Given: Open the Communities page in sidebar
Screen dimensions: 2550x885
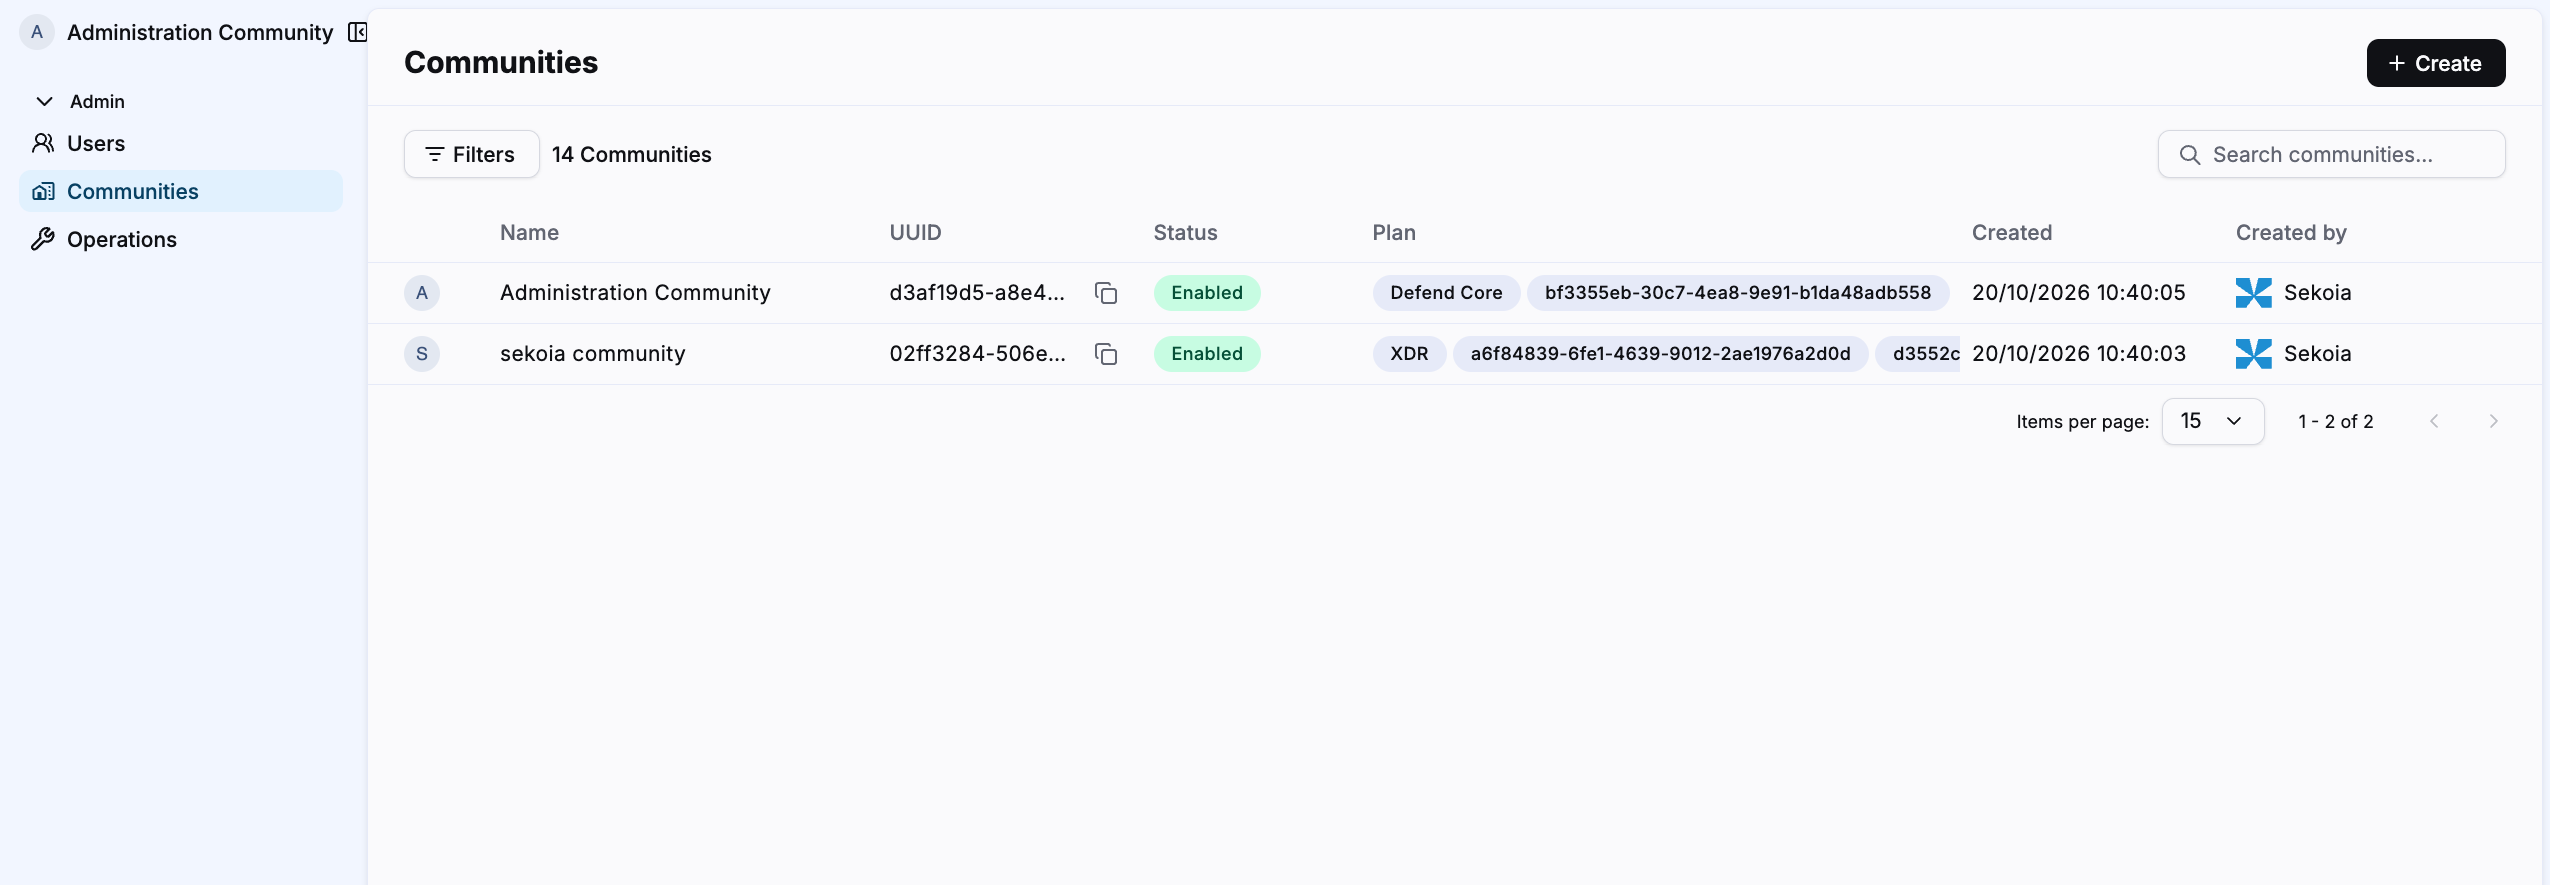Looking at the screenshot, I should pos(181,191).
